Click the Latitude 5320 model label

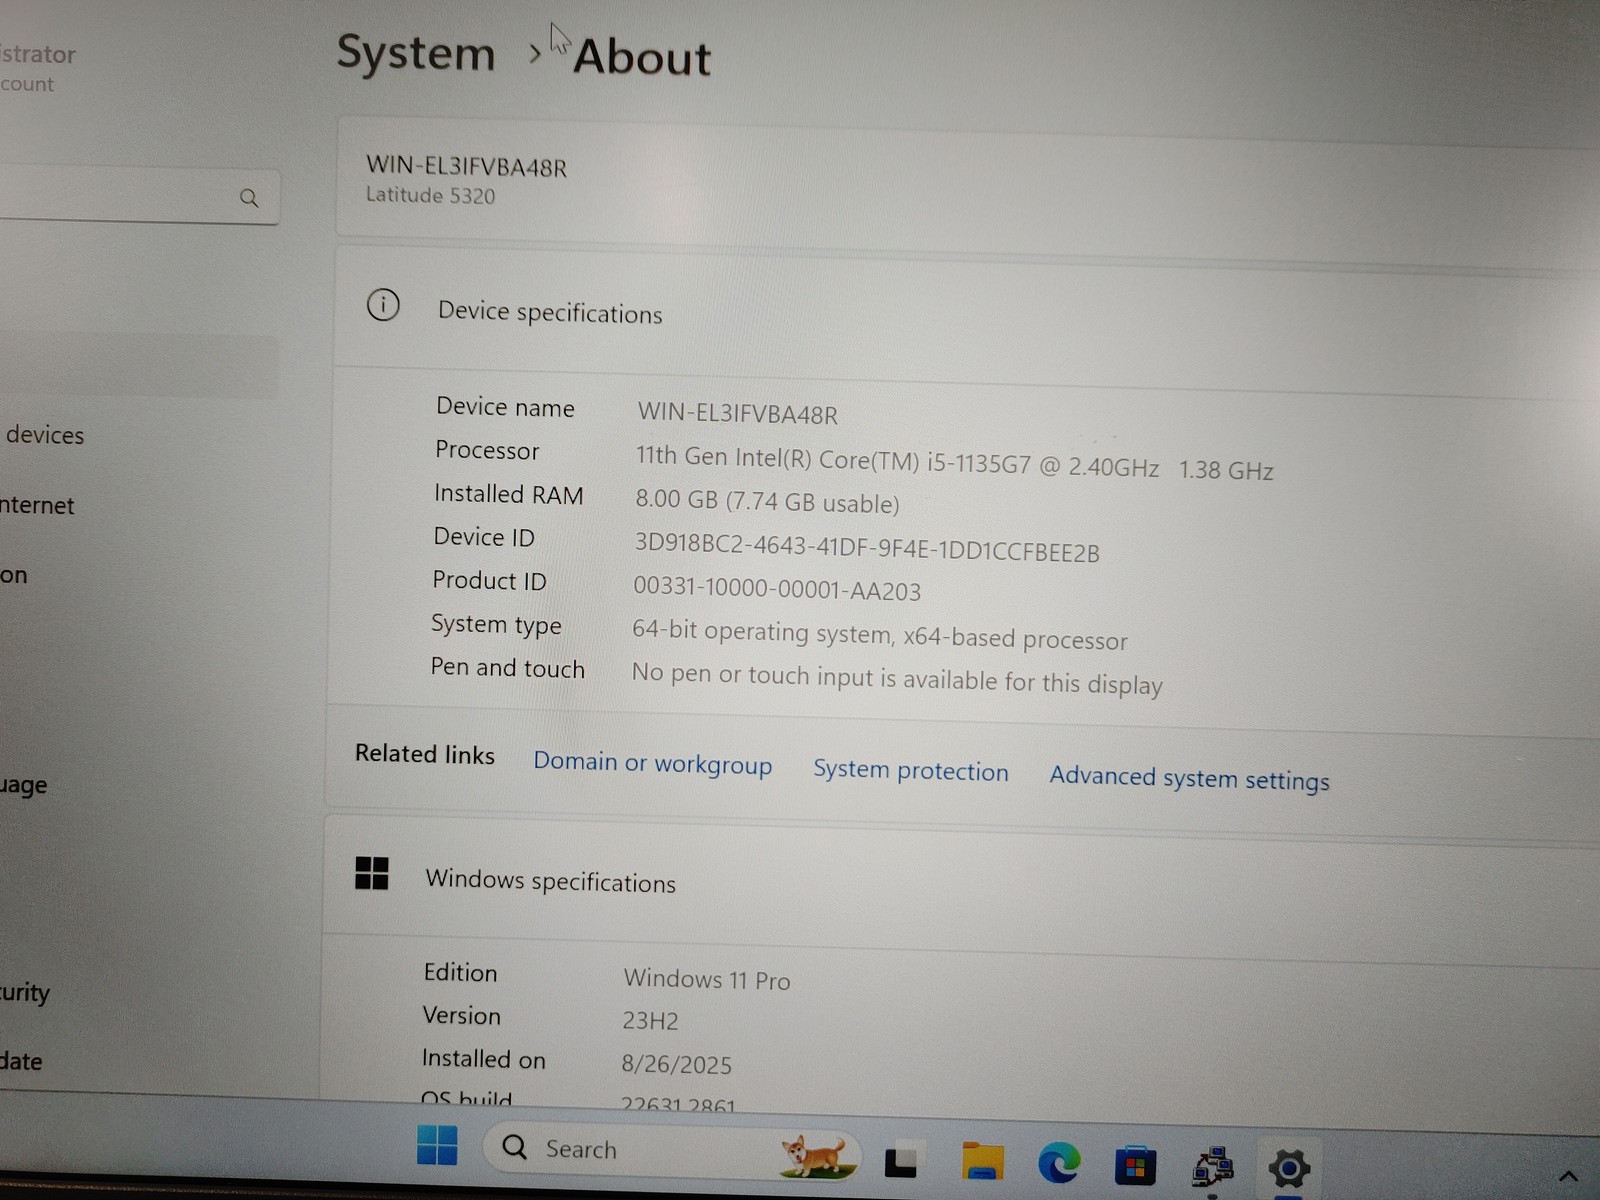430,195
